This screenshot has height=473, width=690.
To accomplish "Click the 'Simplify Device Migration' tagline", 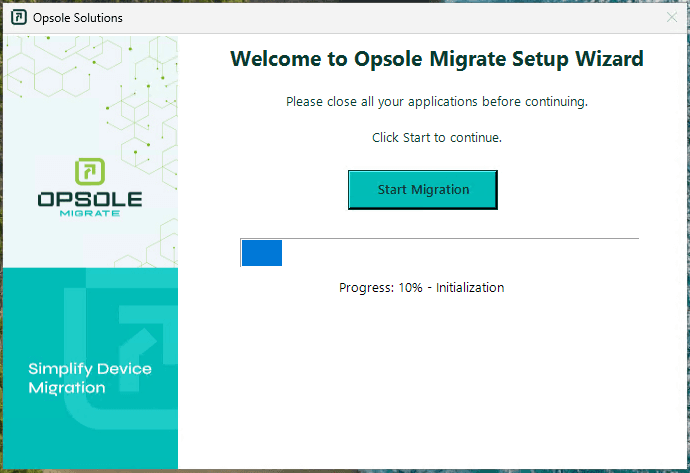I will [90, 378].
